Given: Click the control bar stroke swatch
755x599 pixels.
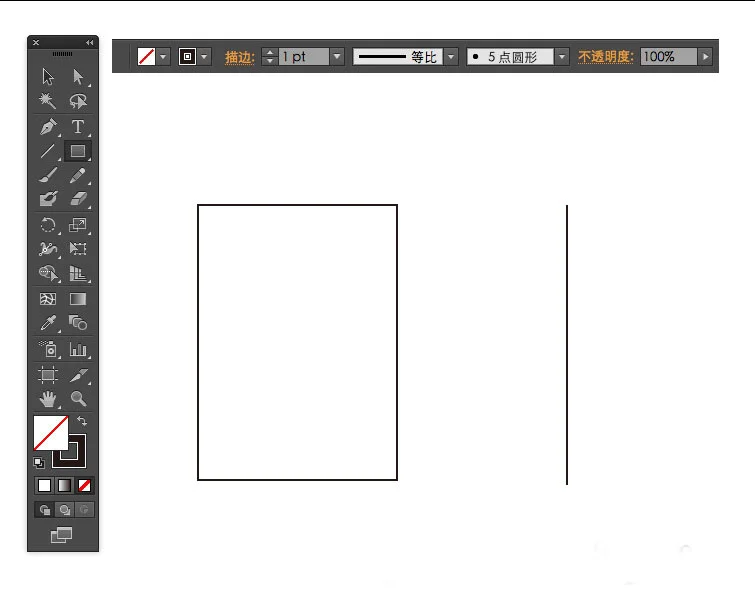Looking at the screenshot, I should point(187,56).
